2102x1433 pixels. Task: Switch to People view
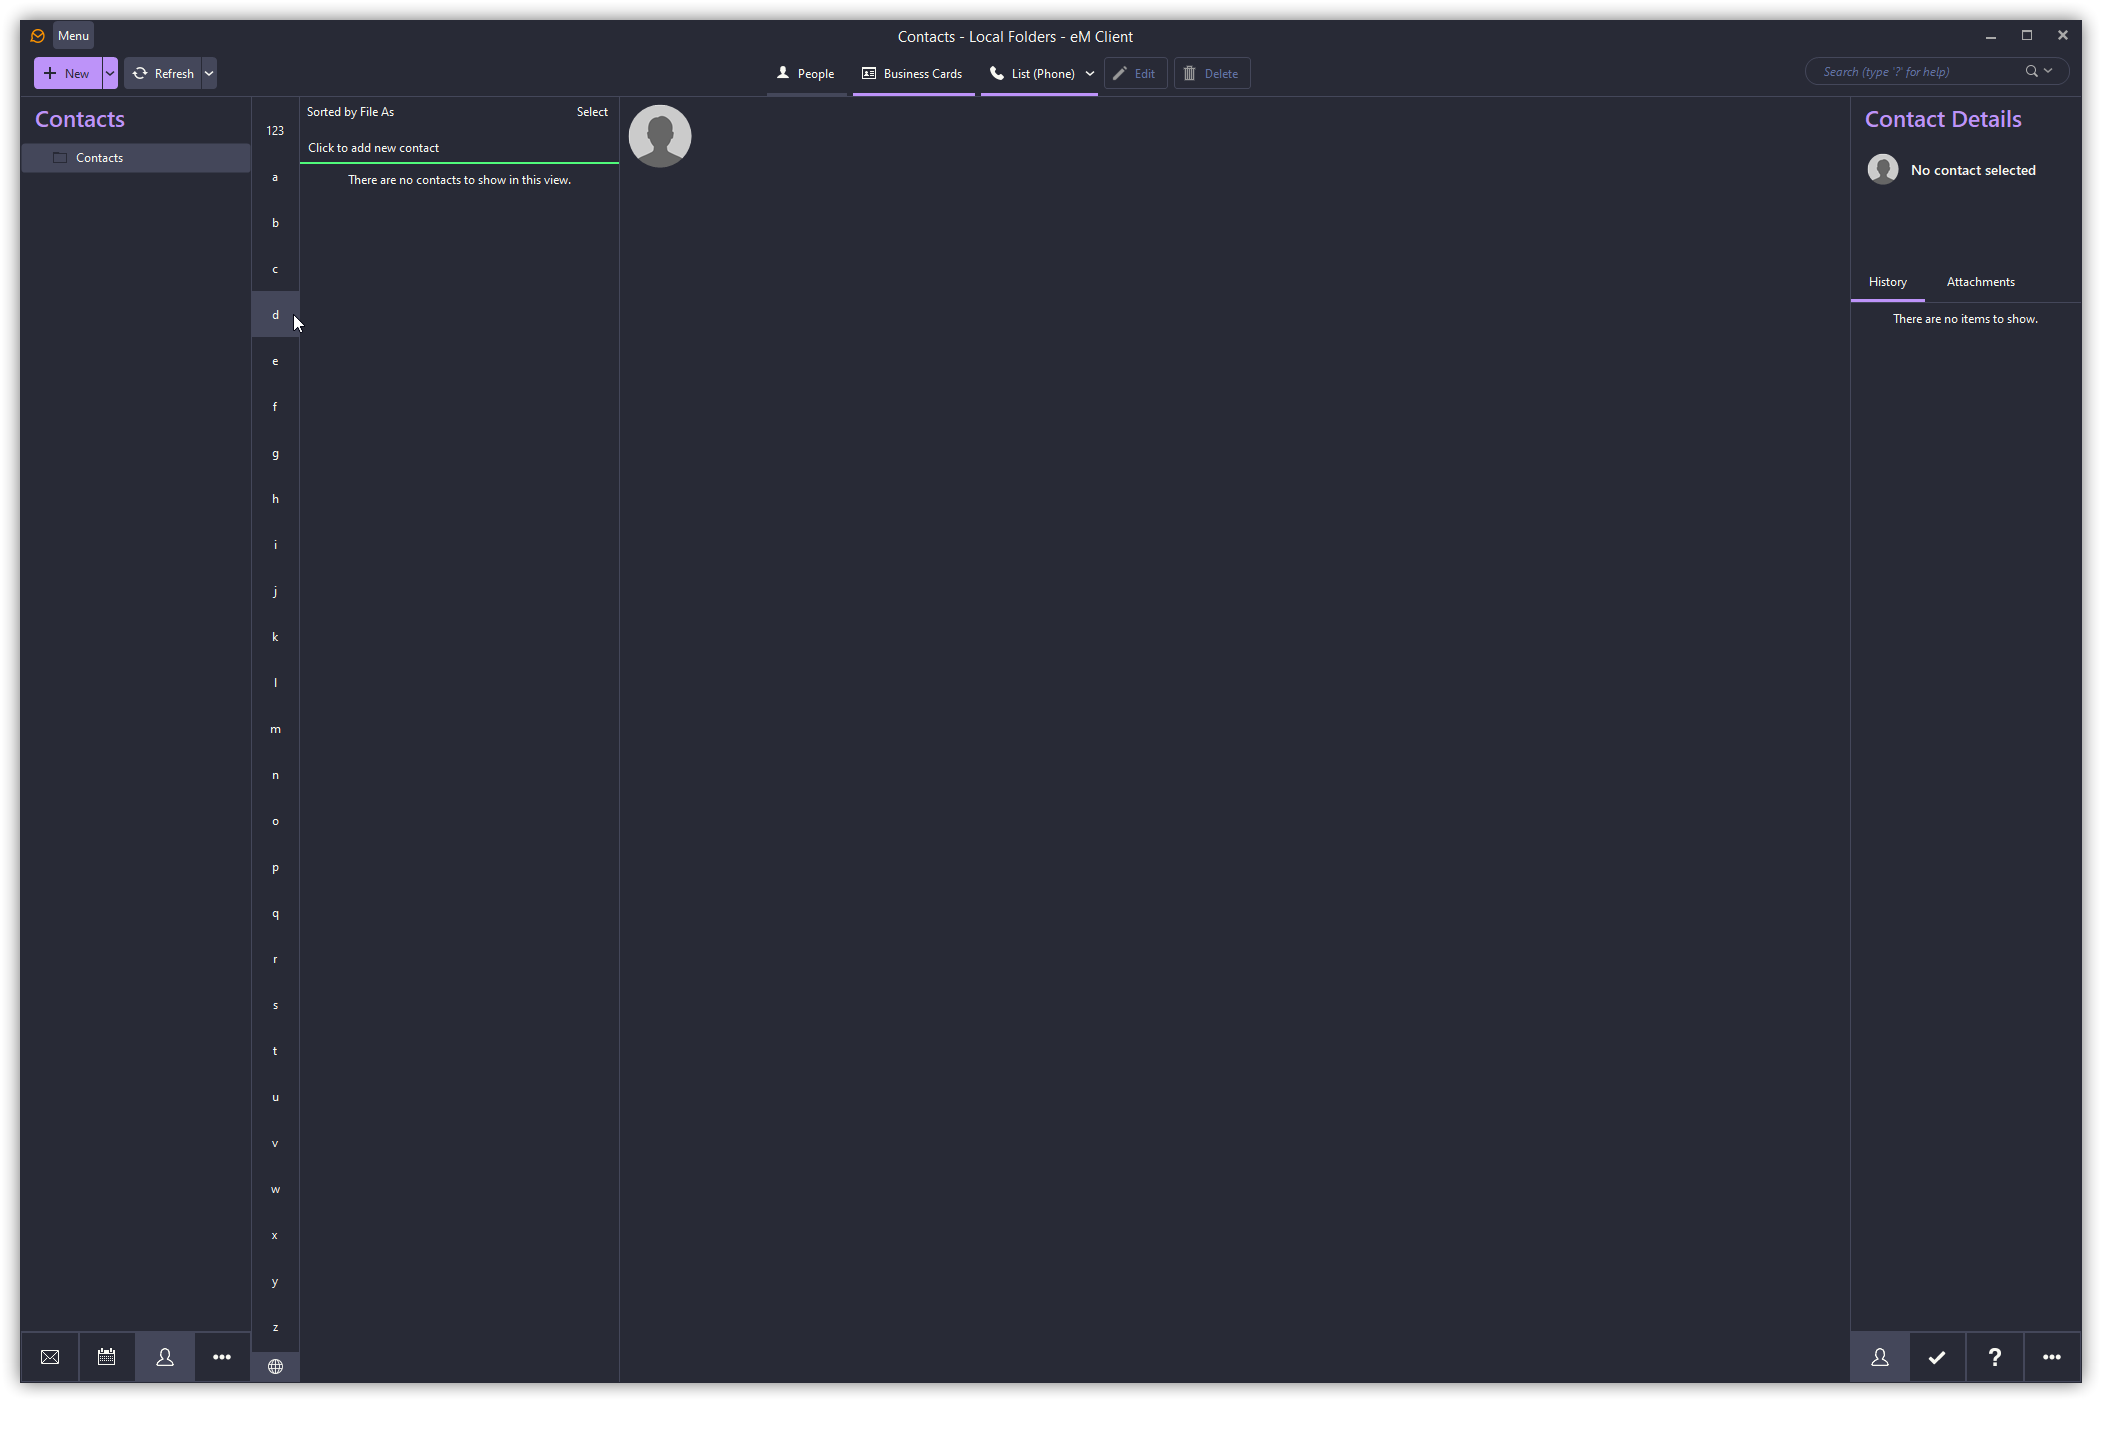pyautogui.click(x=806, y=73)
